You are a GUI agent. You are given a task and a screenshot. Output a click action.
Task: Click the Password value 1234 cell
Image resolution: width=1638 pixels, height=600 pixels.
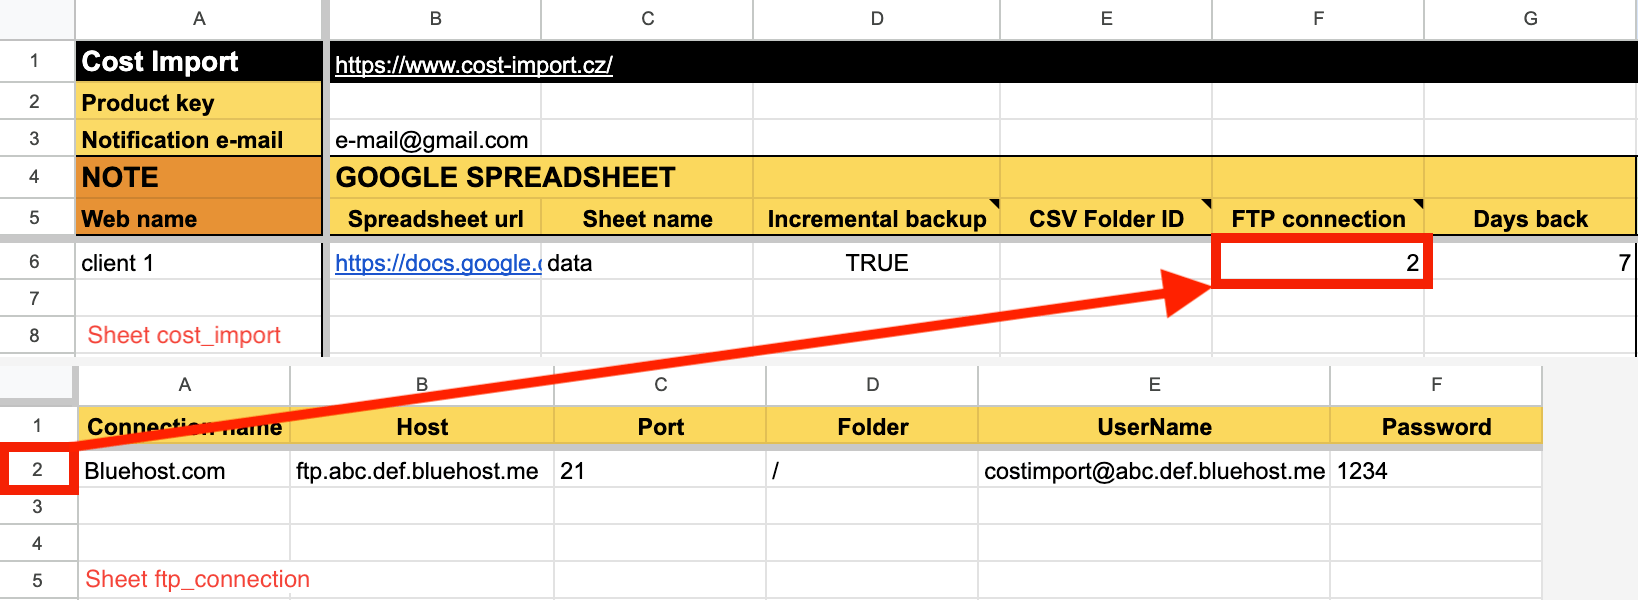(1435, 471)
